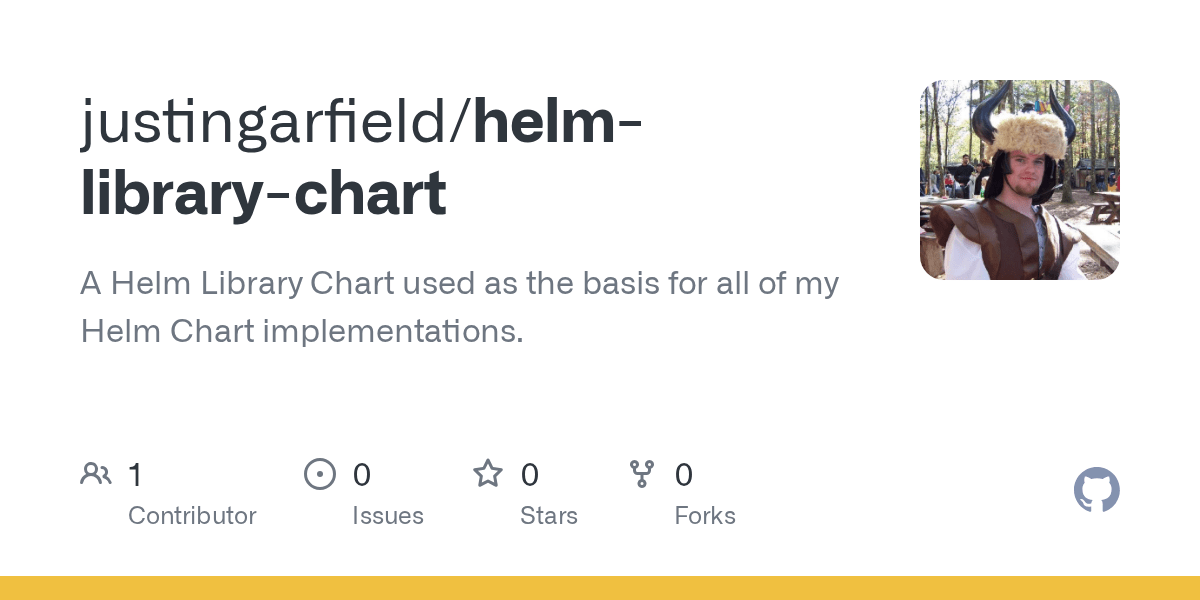Click the contributor count '1'
This screenshot has height=600, width=1200.
click(x=135, y=474)
